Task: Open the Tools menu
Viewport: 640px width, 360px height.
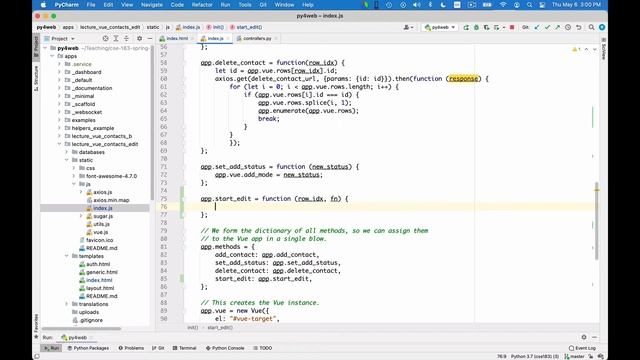Action: [245, 5]
